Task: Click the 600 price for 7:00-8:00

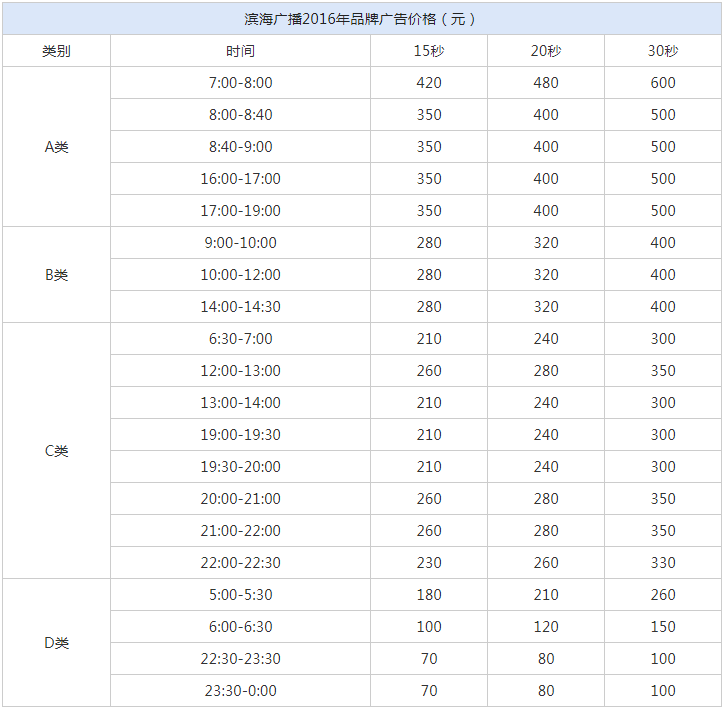Action: [x=663, y=83]
